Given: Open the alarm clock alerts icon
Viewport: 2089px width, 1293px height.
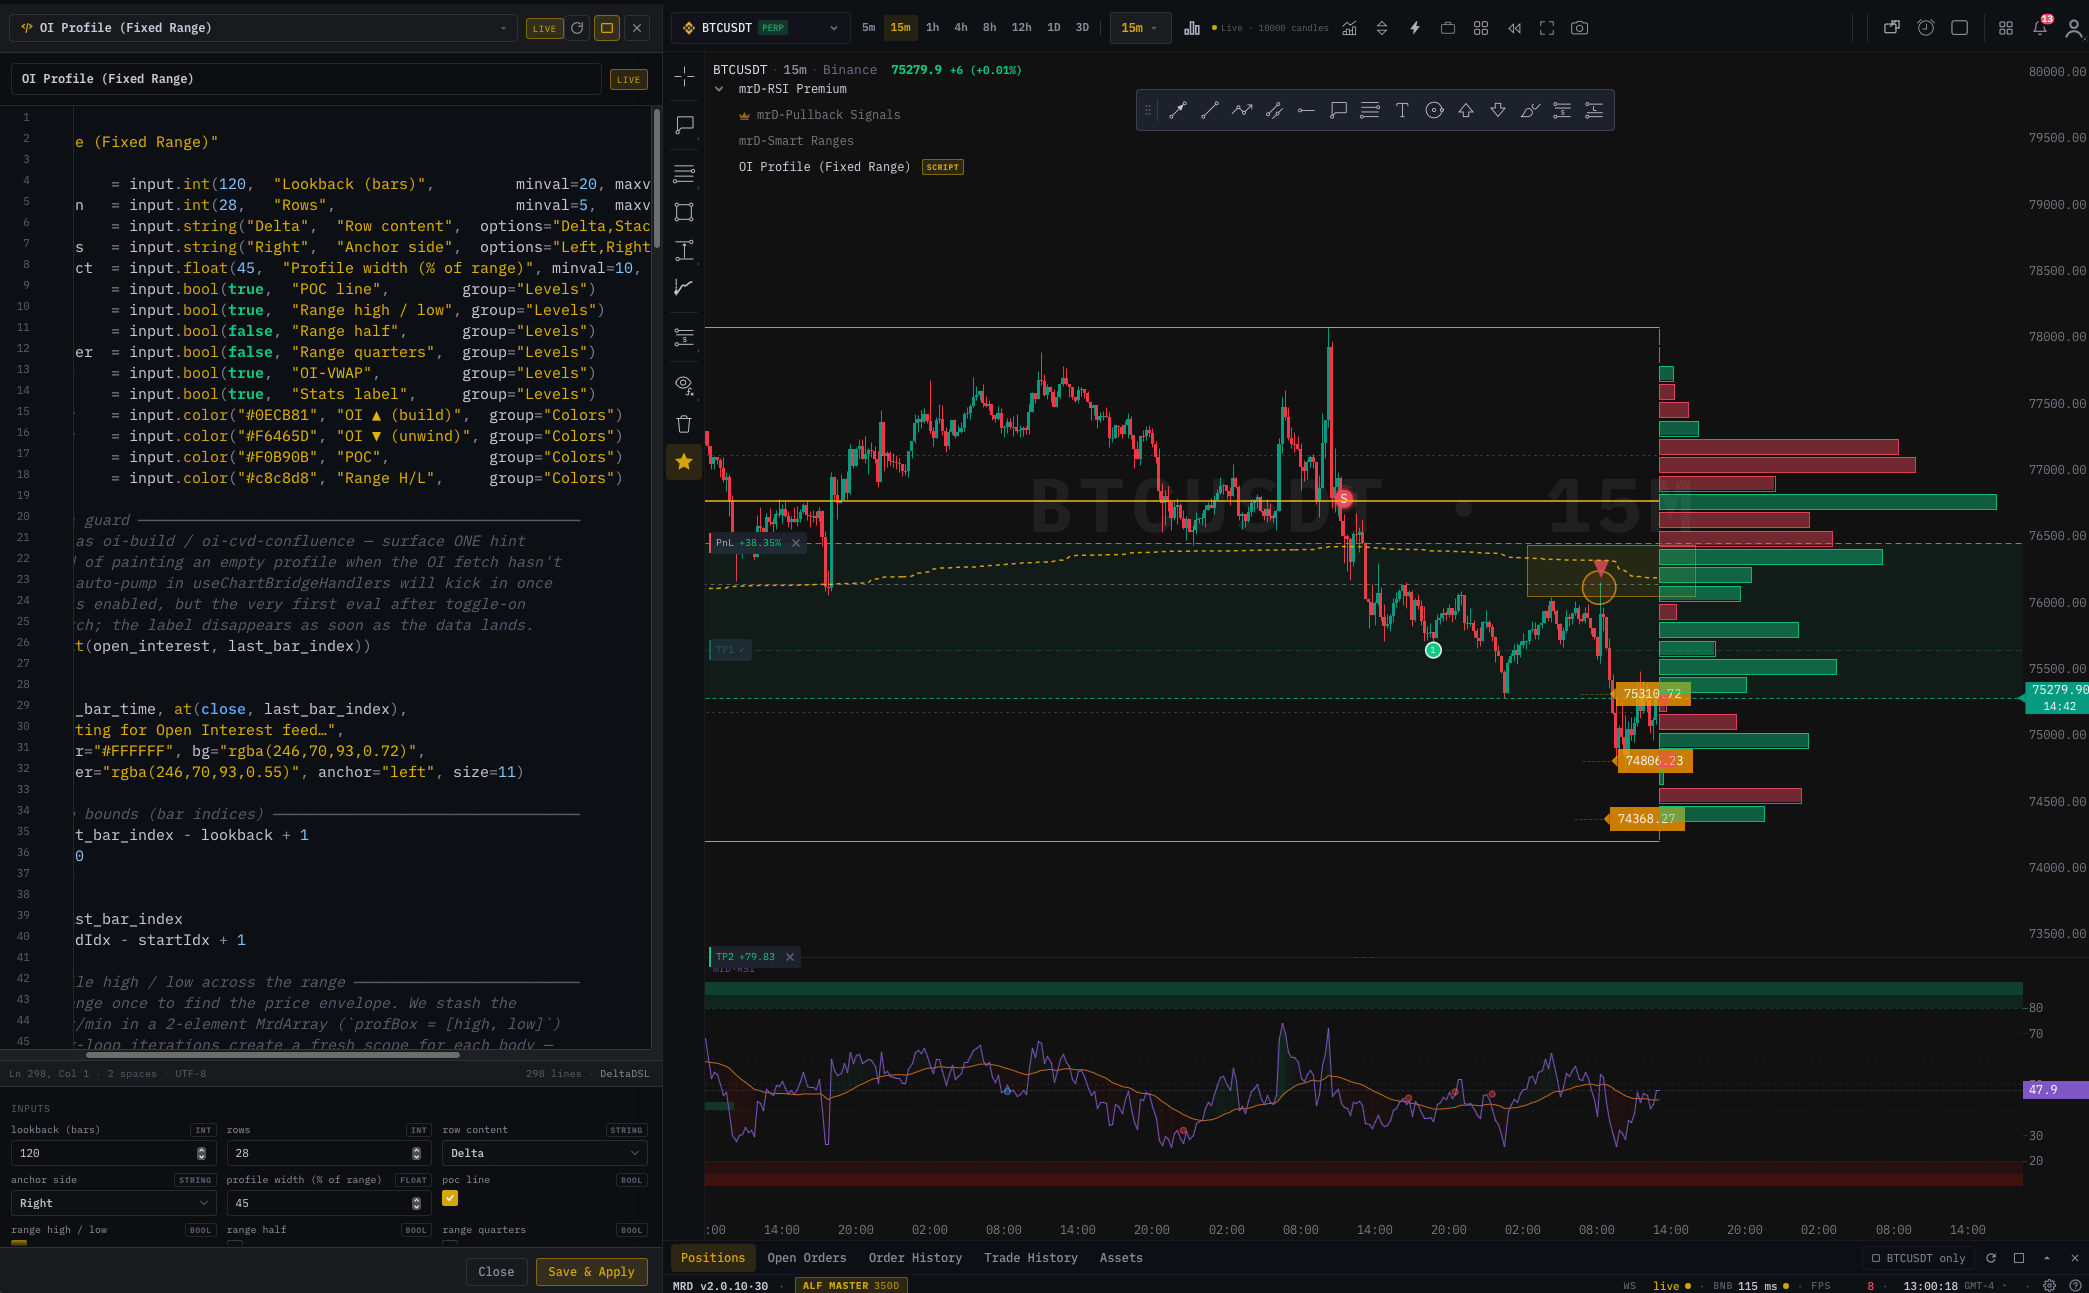Looking at the screenshot, I should [x=1925, y=28].
